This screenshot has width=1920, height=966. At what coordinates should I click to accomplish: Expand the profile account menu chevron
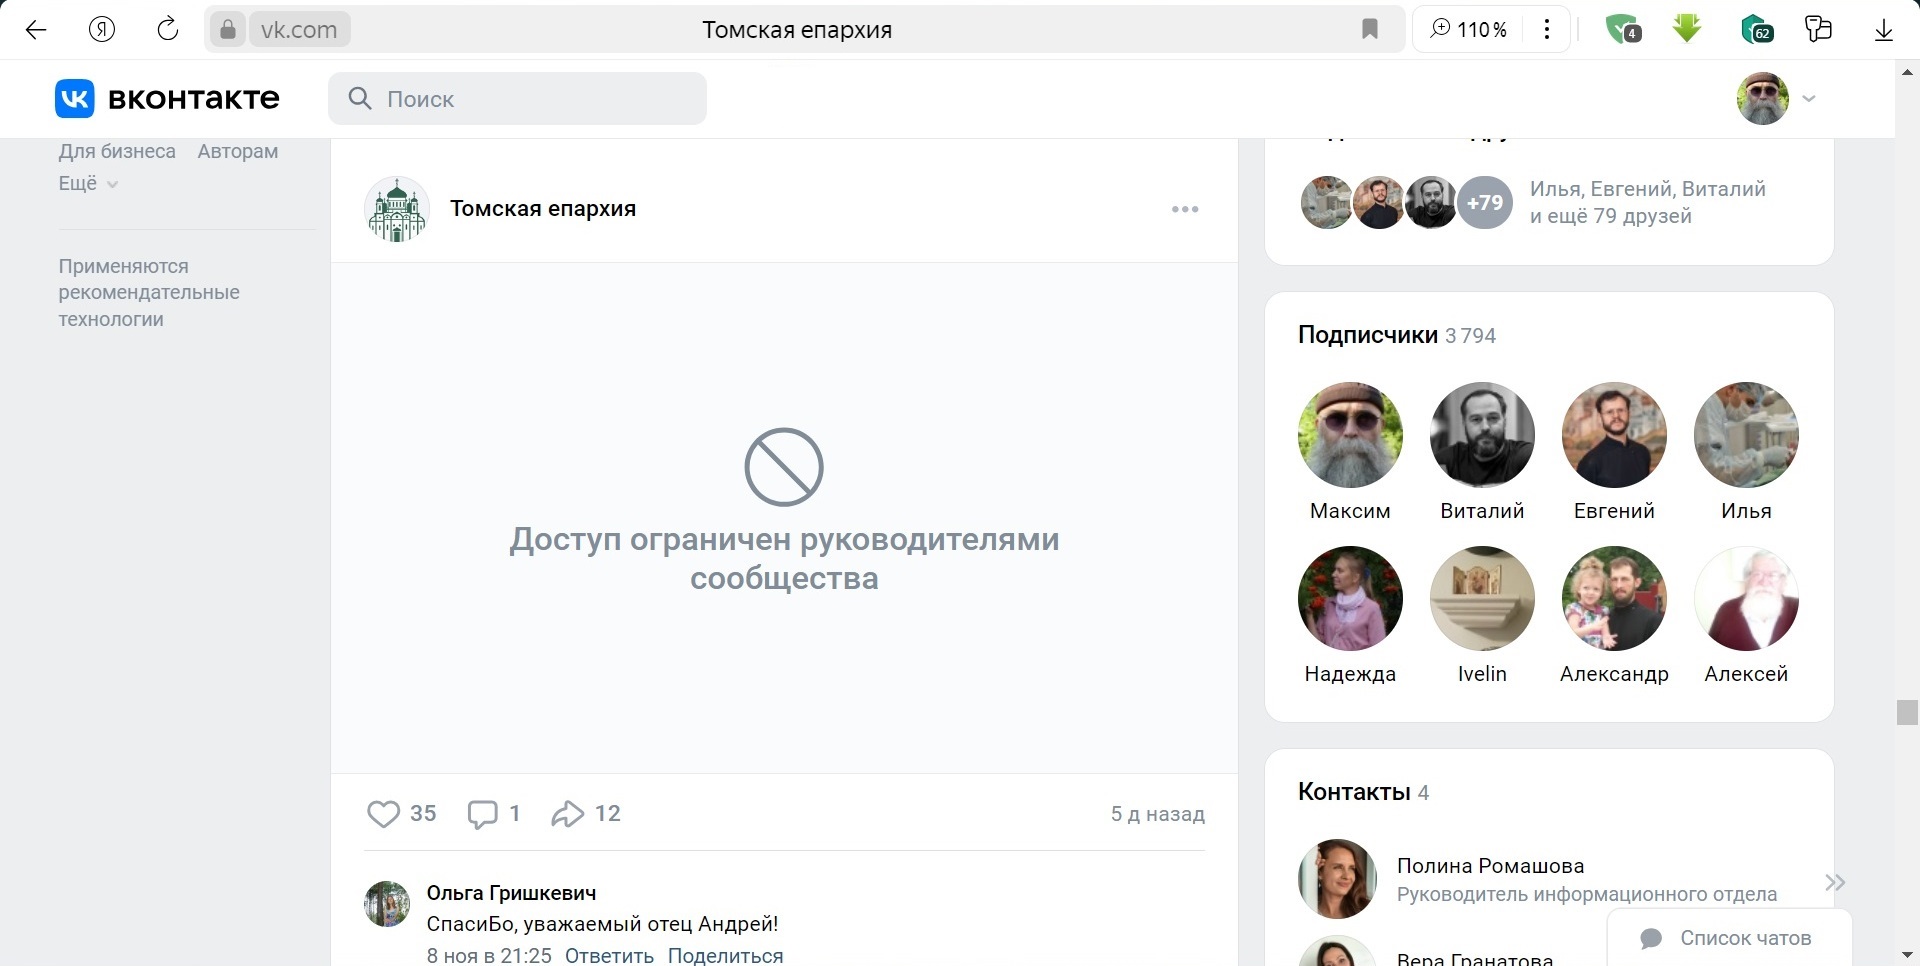coord(1808,98)
